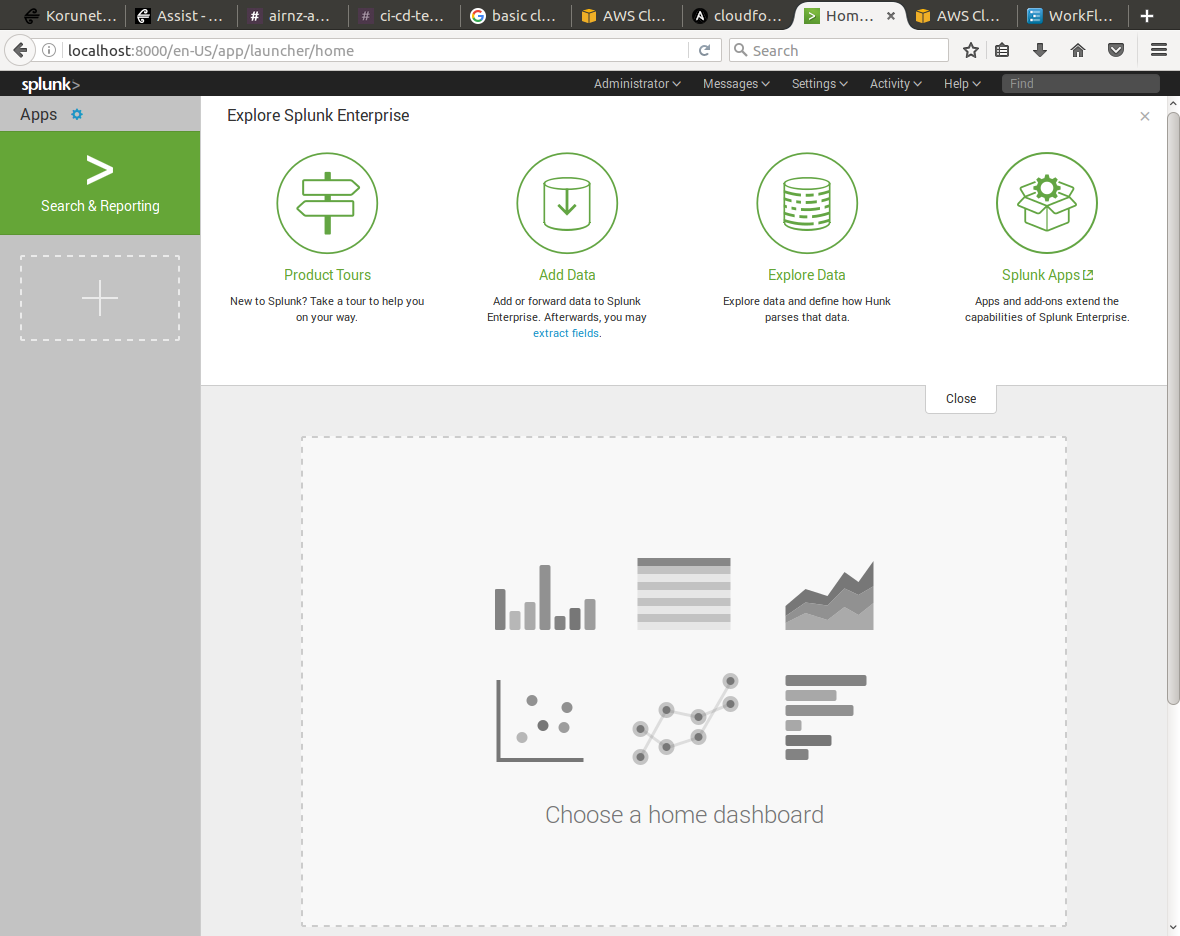Viewport: 1180px width, 936px height.
Task: Open the Product Tours signpost icon
Action: tap(327, 203)
